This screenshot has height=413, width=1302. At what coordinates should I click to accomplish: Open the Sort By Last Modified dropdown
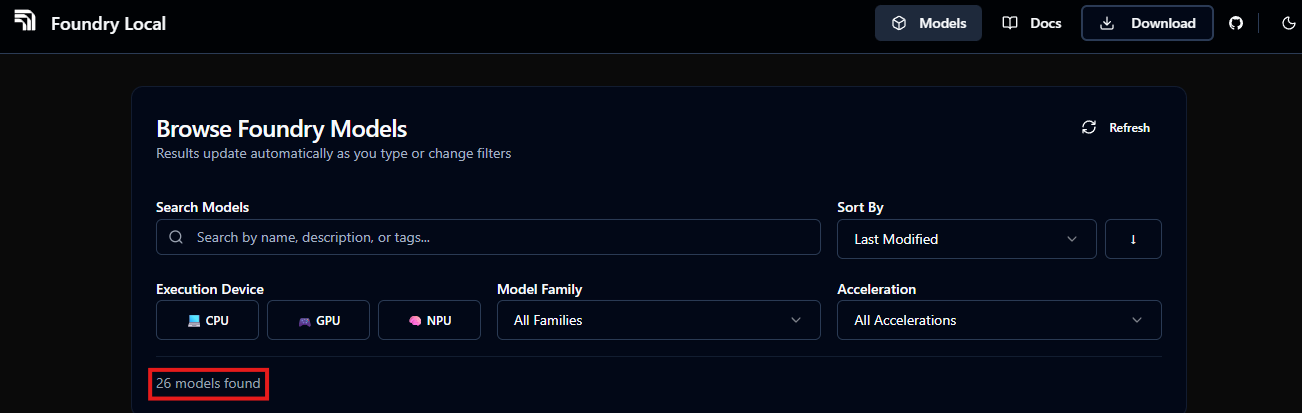click(x=966, y=239)
